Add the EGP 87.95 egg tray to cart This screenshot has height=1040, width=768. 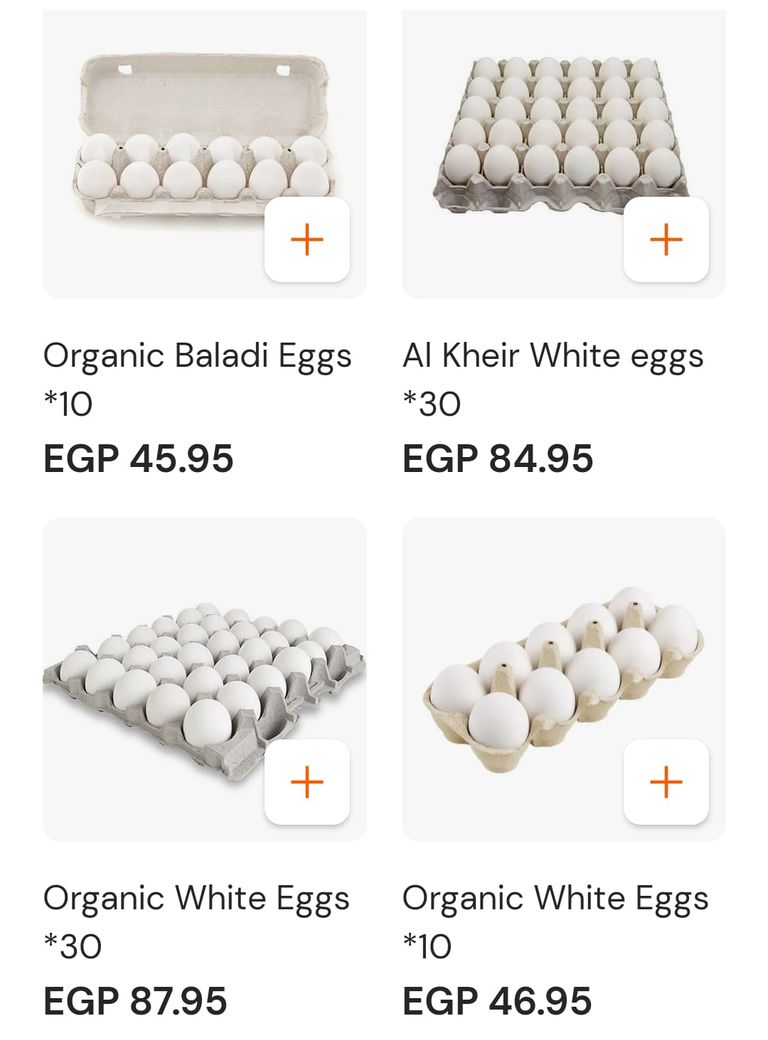pos(307,782)
